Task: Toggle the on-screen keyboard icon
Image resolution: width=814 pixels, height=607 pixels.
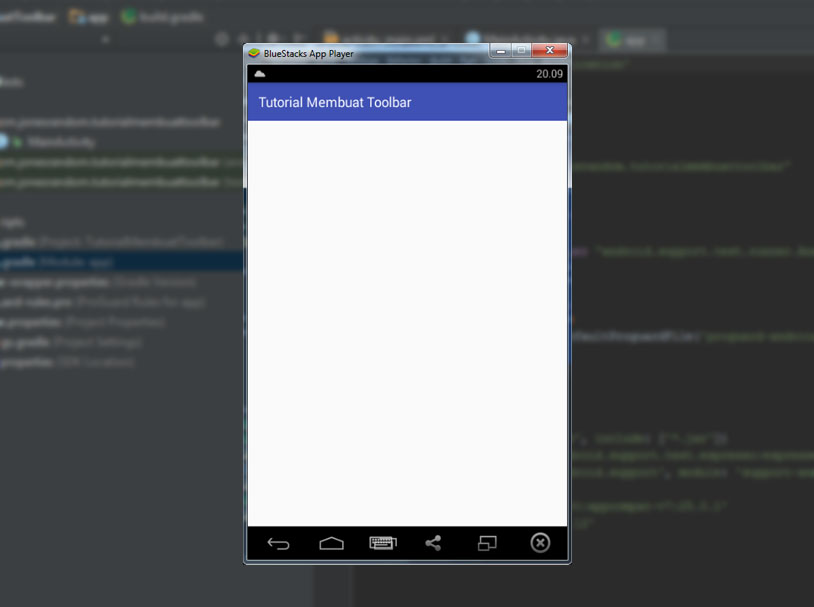Action: pyautogui.click(x=383, y=543)
